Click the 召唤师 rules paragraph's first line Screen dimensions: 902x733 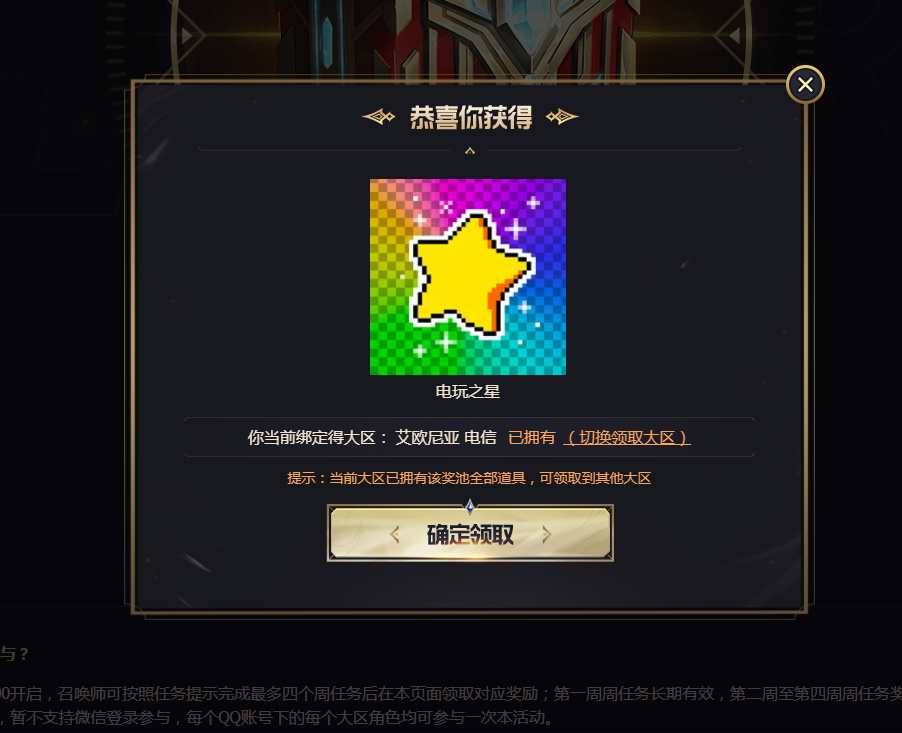[451, 694]
